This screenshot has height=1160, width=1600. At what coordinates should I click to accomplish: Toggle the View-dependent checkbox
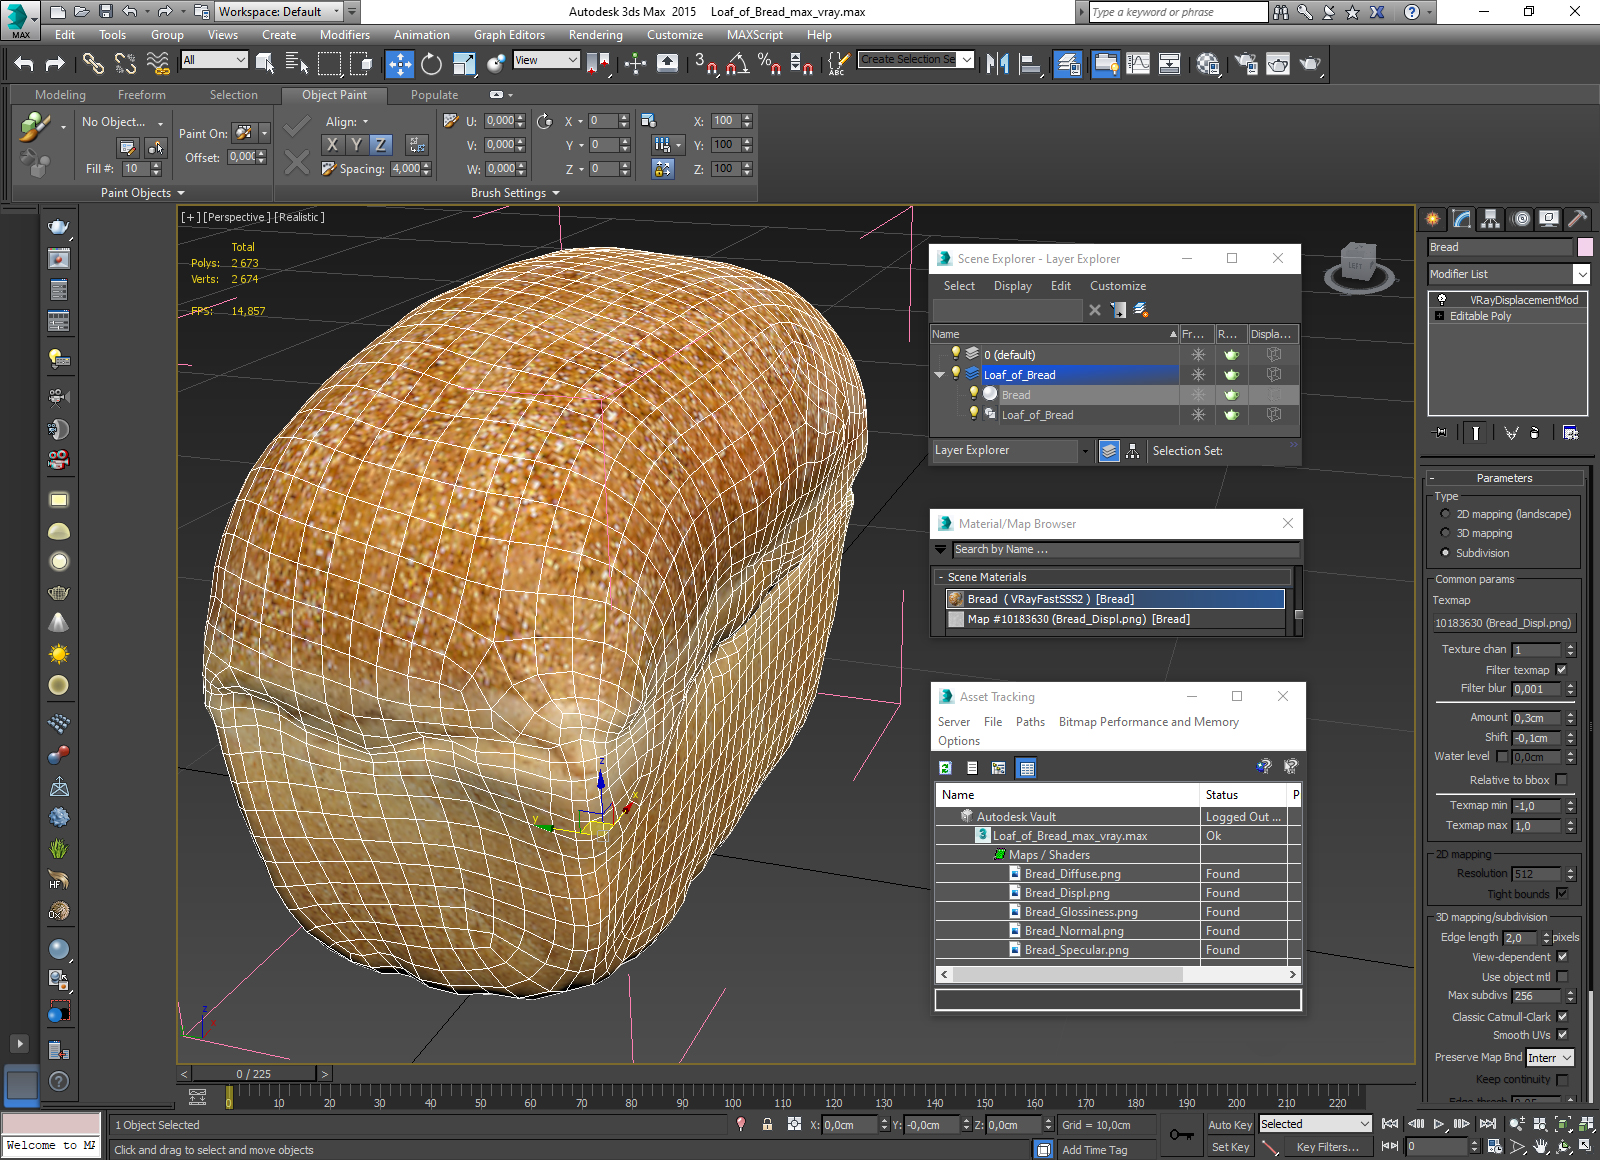click(x=1562, y=957)
